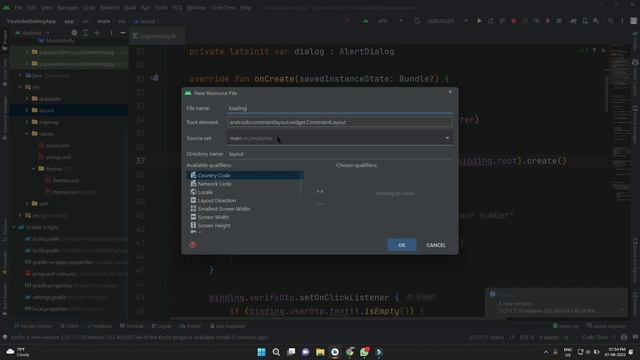Screen dimensions: 640x360
Task: Click the green Run play icon
Action: tap(479, 21)
